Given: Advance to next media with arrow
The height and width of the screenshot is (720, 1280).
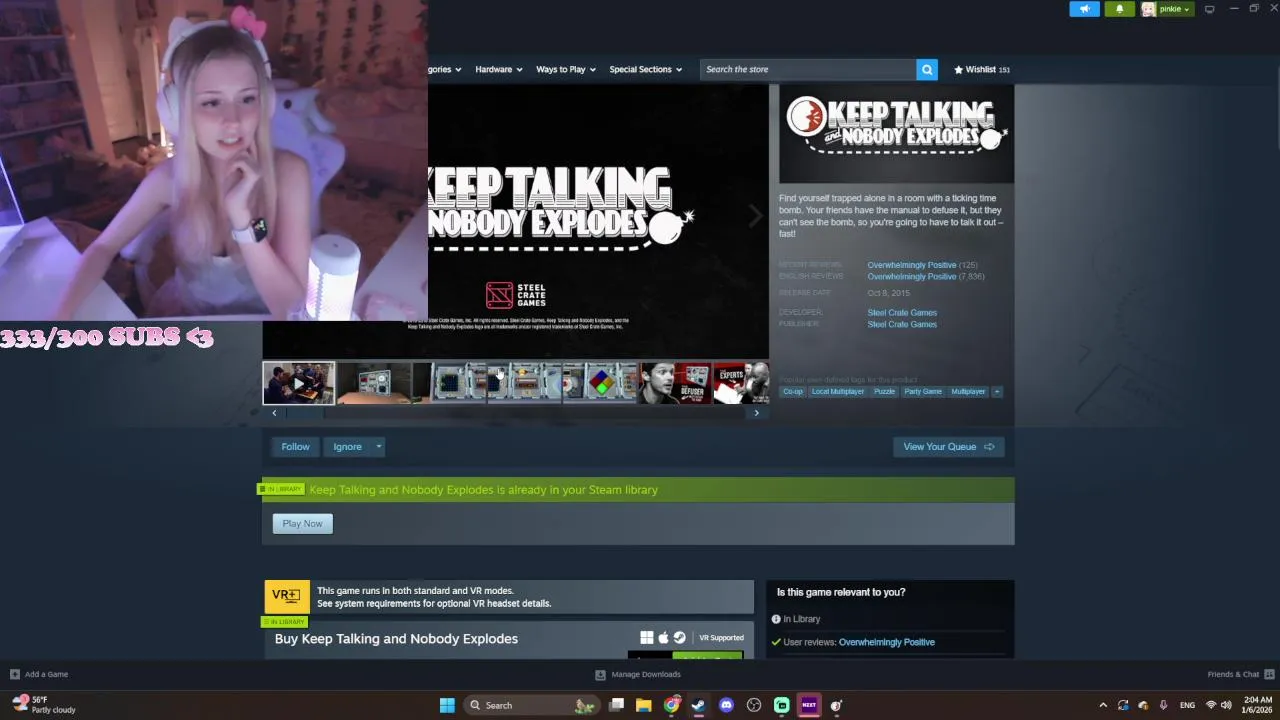Looking at the screenshot, I should click(756, 215).
